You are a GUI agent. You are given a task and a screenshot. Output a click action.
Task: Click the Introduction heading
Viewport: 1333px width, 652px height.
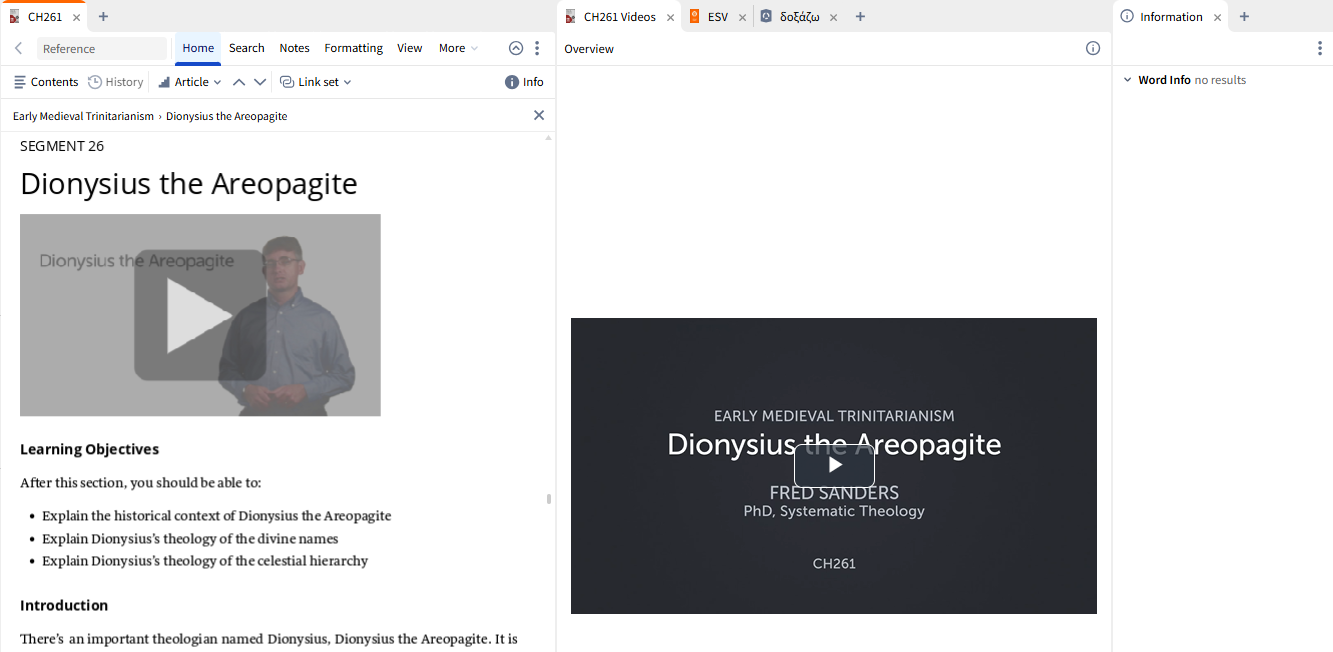[x=64, y=605]
